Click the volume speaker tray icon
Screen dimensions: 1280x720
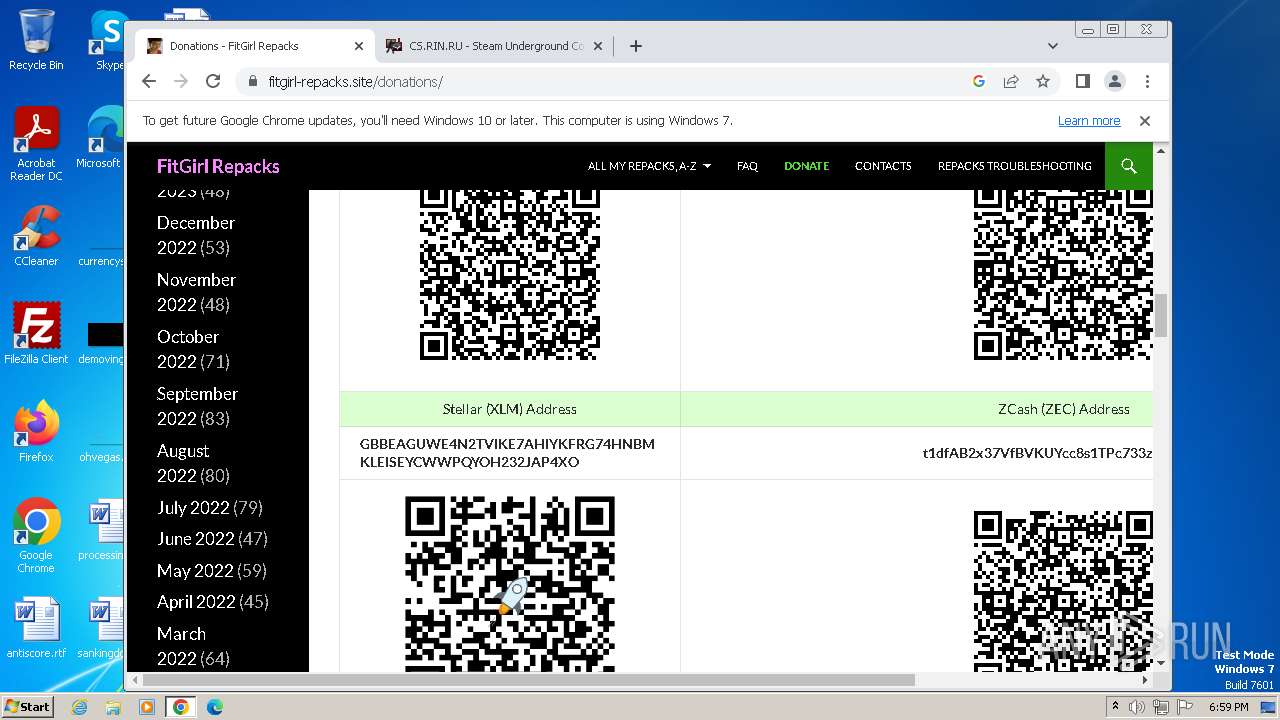(1137, 707)
